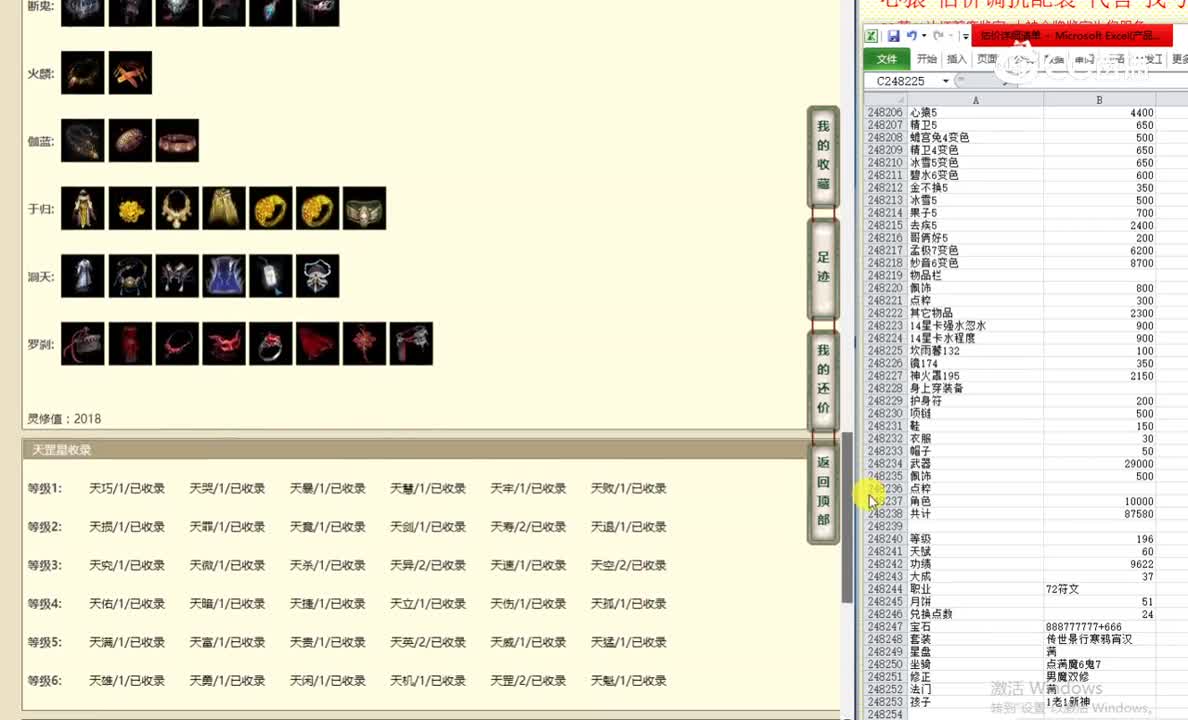Select the 共计 cell in Excel column A

(x=975, y=514)
